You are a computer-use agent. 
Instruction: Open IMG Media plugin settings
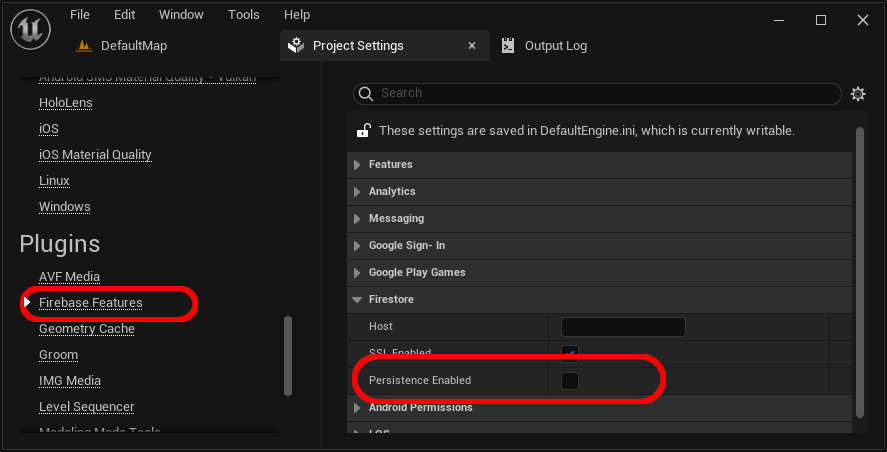coord(70,381)
